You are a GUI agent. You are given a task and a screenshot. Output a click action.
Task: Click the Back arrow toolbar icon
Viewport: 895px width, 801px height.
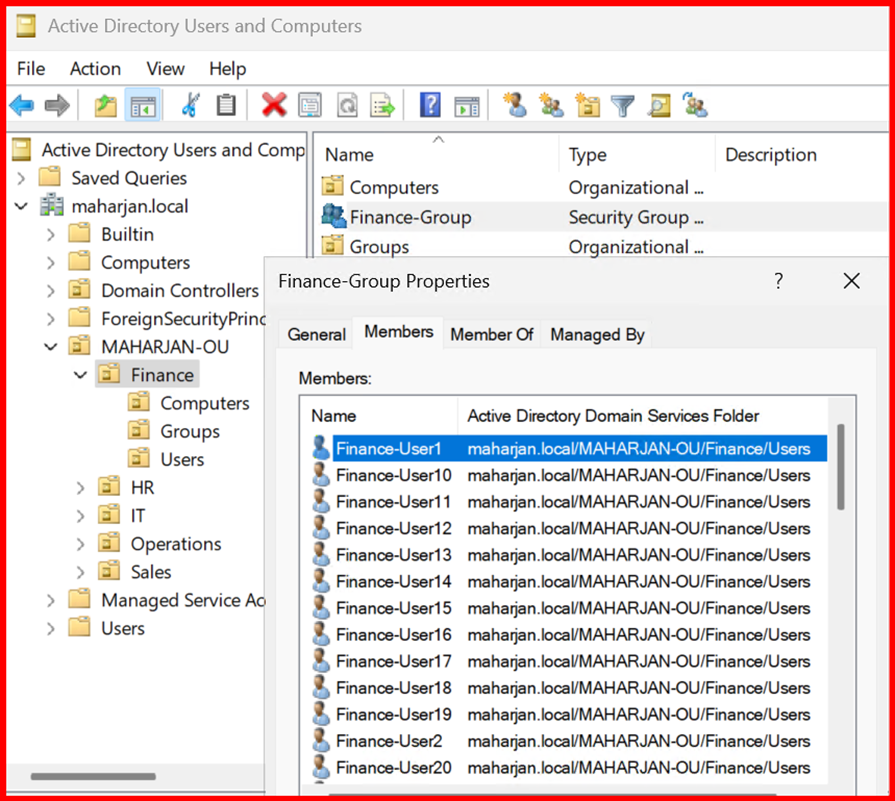click(22, 105)
